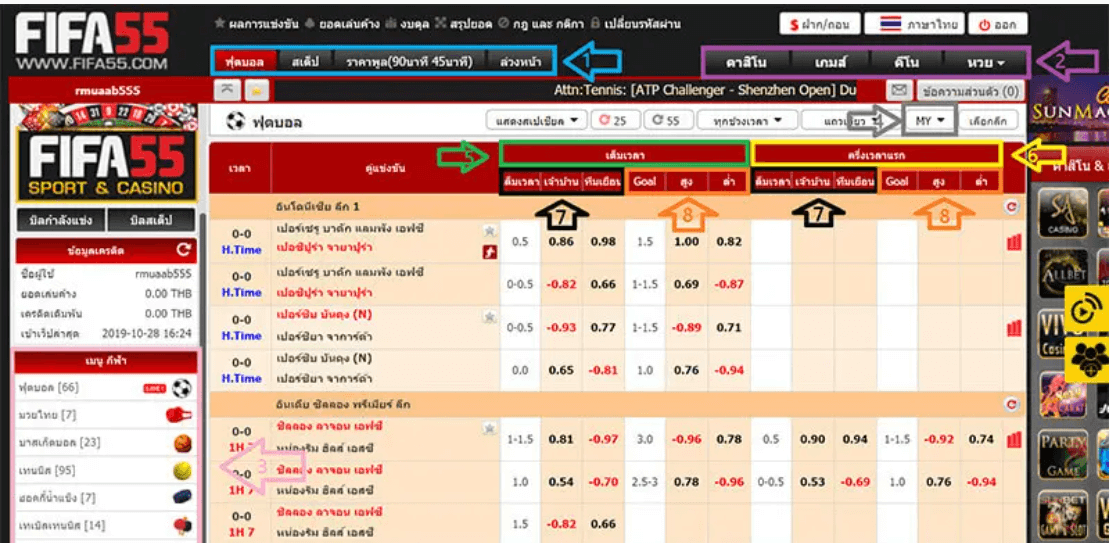Select the สเต็ป parlay tab

coord(307,62)
